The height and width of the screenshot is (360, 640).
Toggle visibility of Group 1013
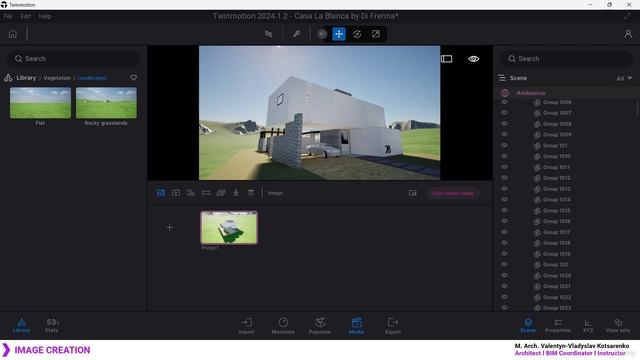click(x=504, y=189)
